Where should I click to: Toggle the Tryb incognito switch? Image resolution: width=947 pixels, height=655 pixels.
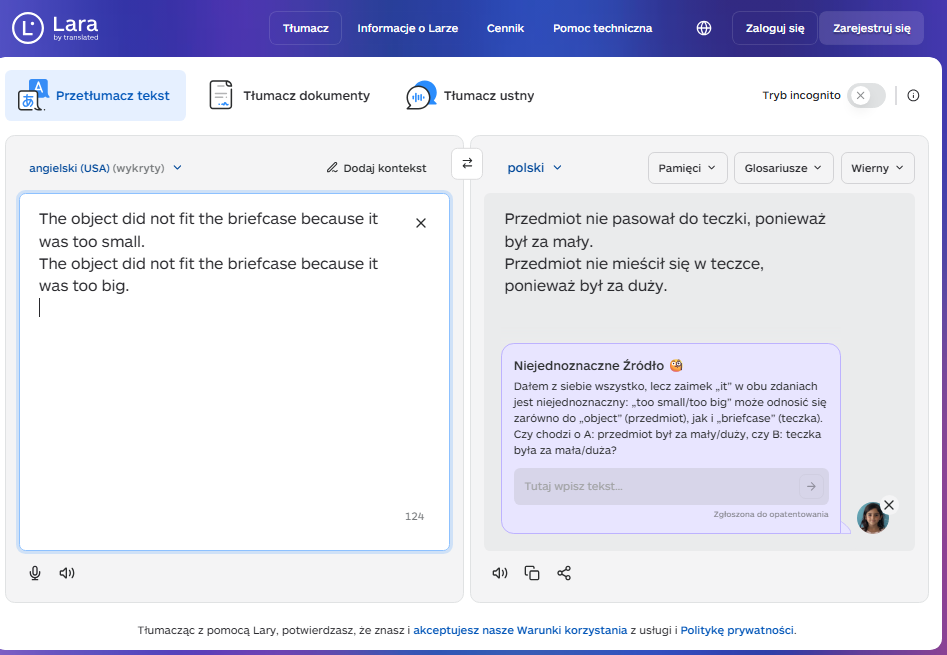coord(866,96)
